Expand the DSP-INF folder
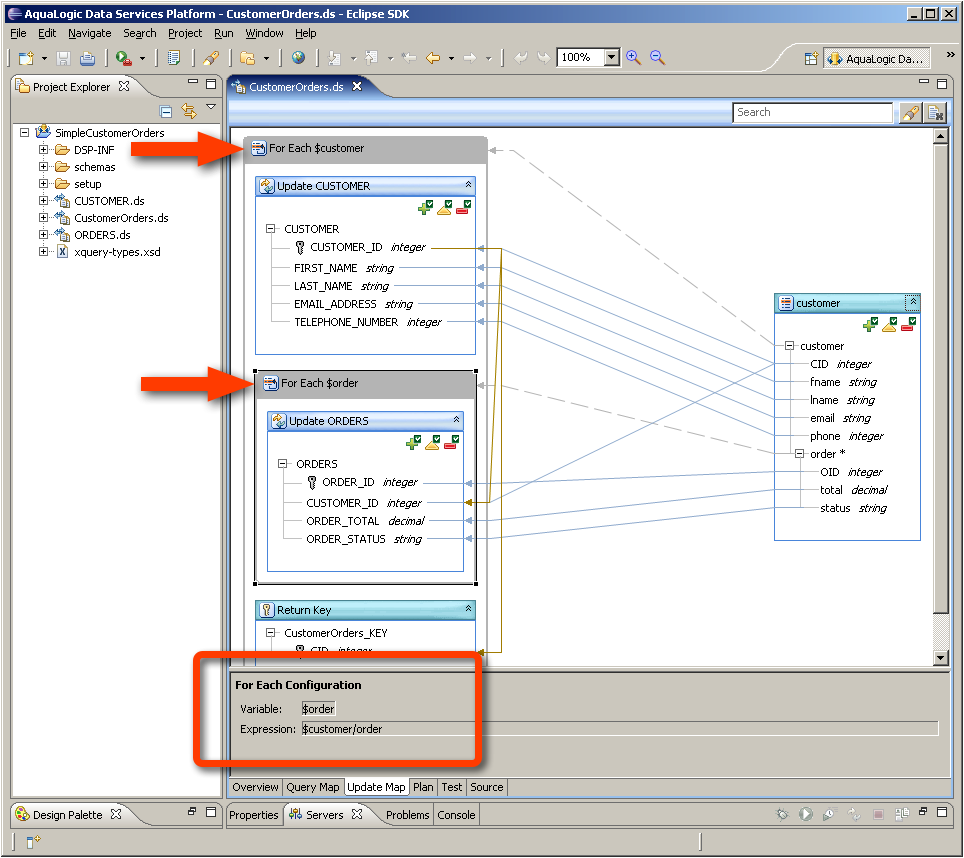The width and height of the screenshot is (964, 858). pos(44,149)
